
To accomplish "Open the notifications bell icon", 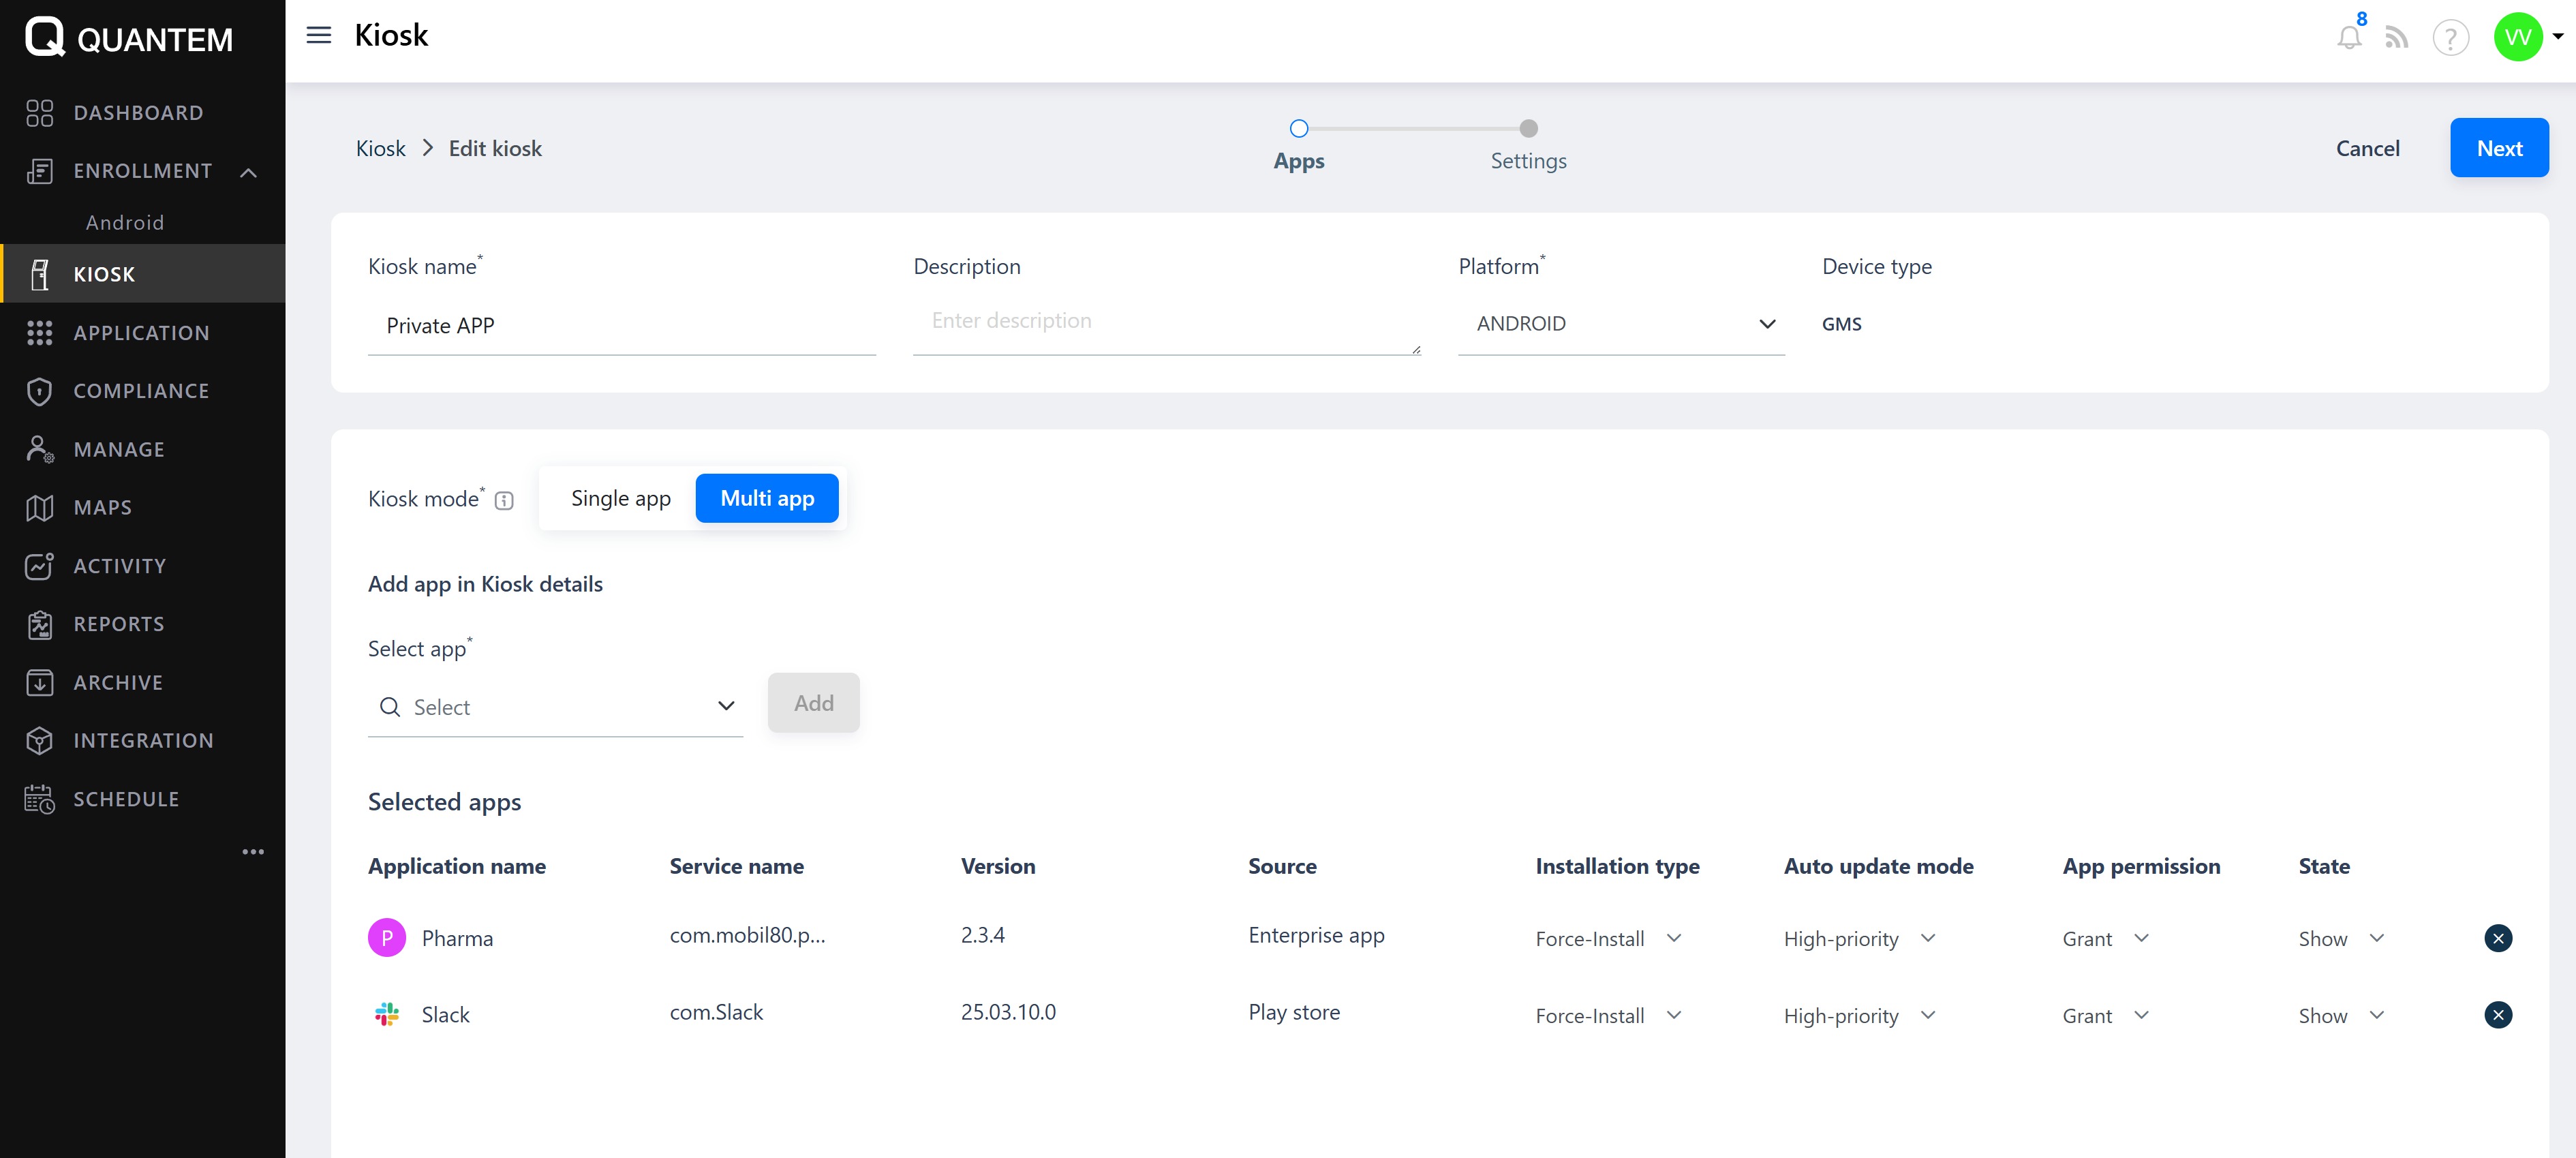I will click(2348, 38).
